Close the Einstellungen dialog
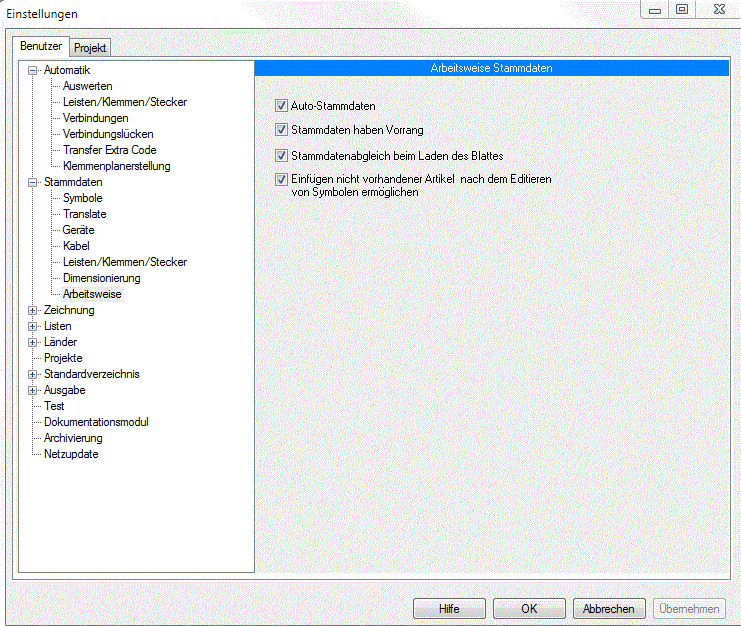Viewport: 741px width, 626px height. (719, 9)
